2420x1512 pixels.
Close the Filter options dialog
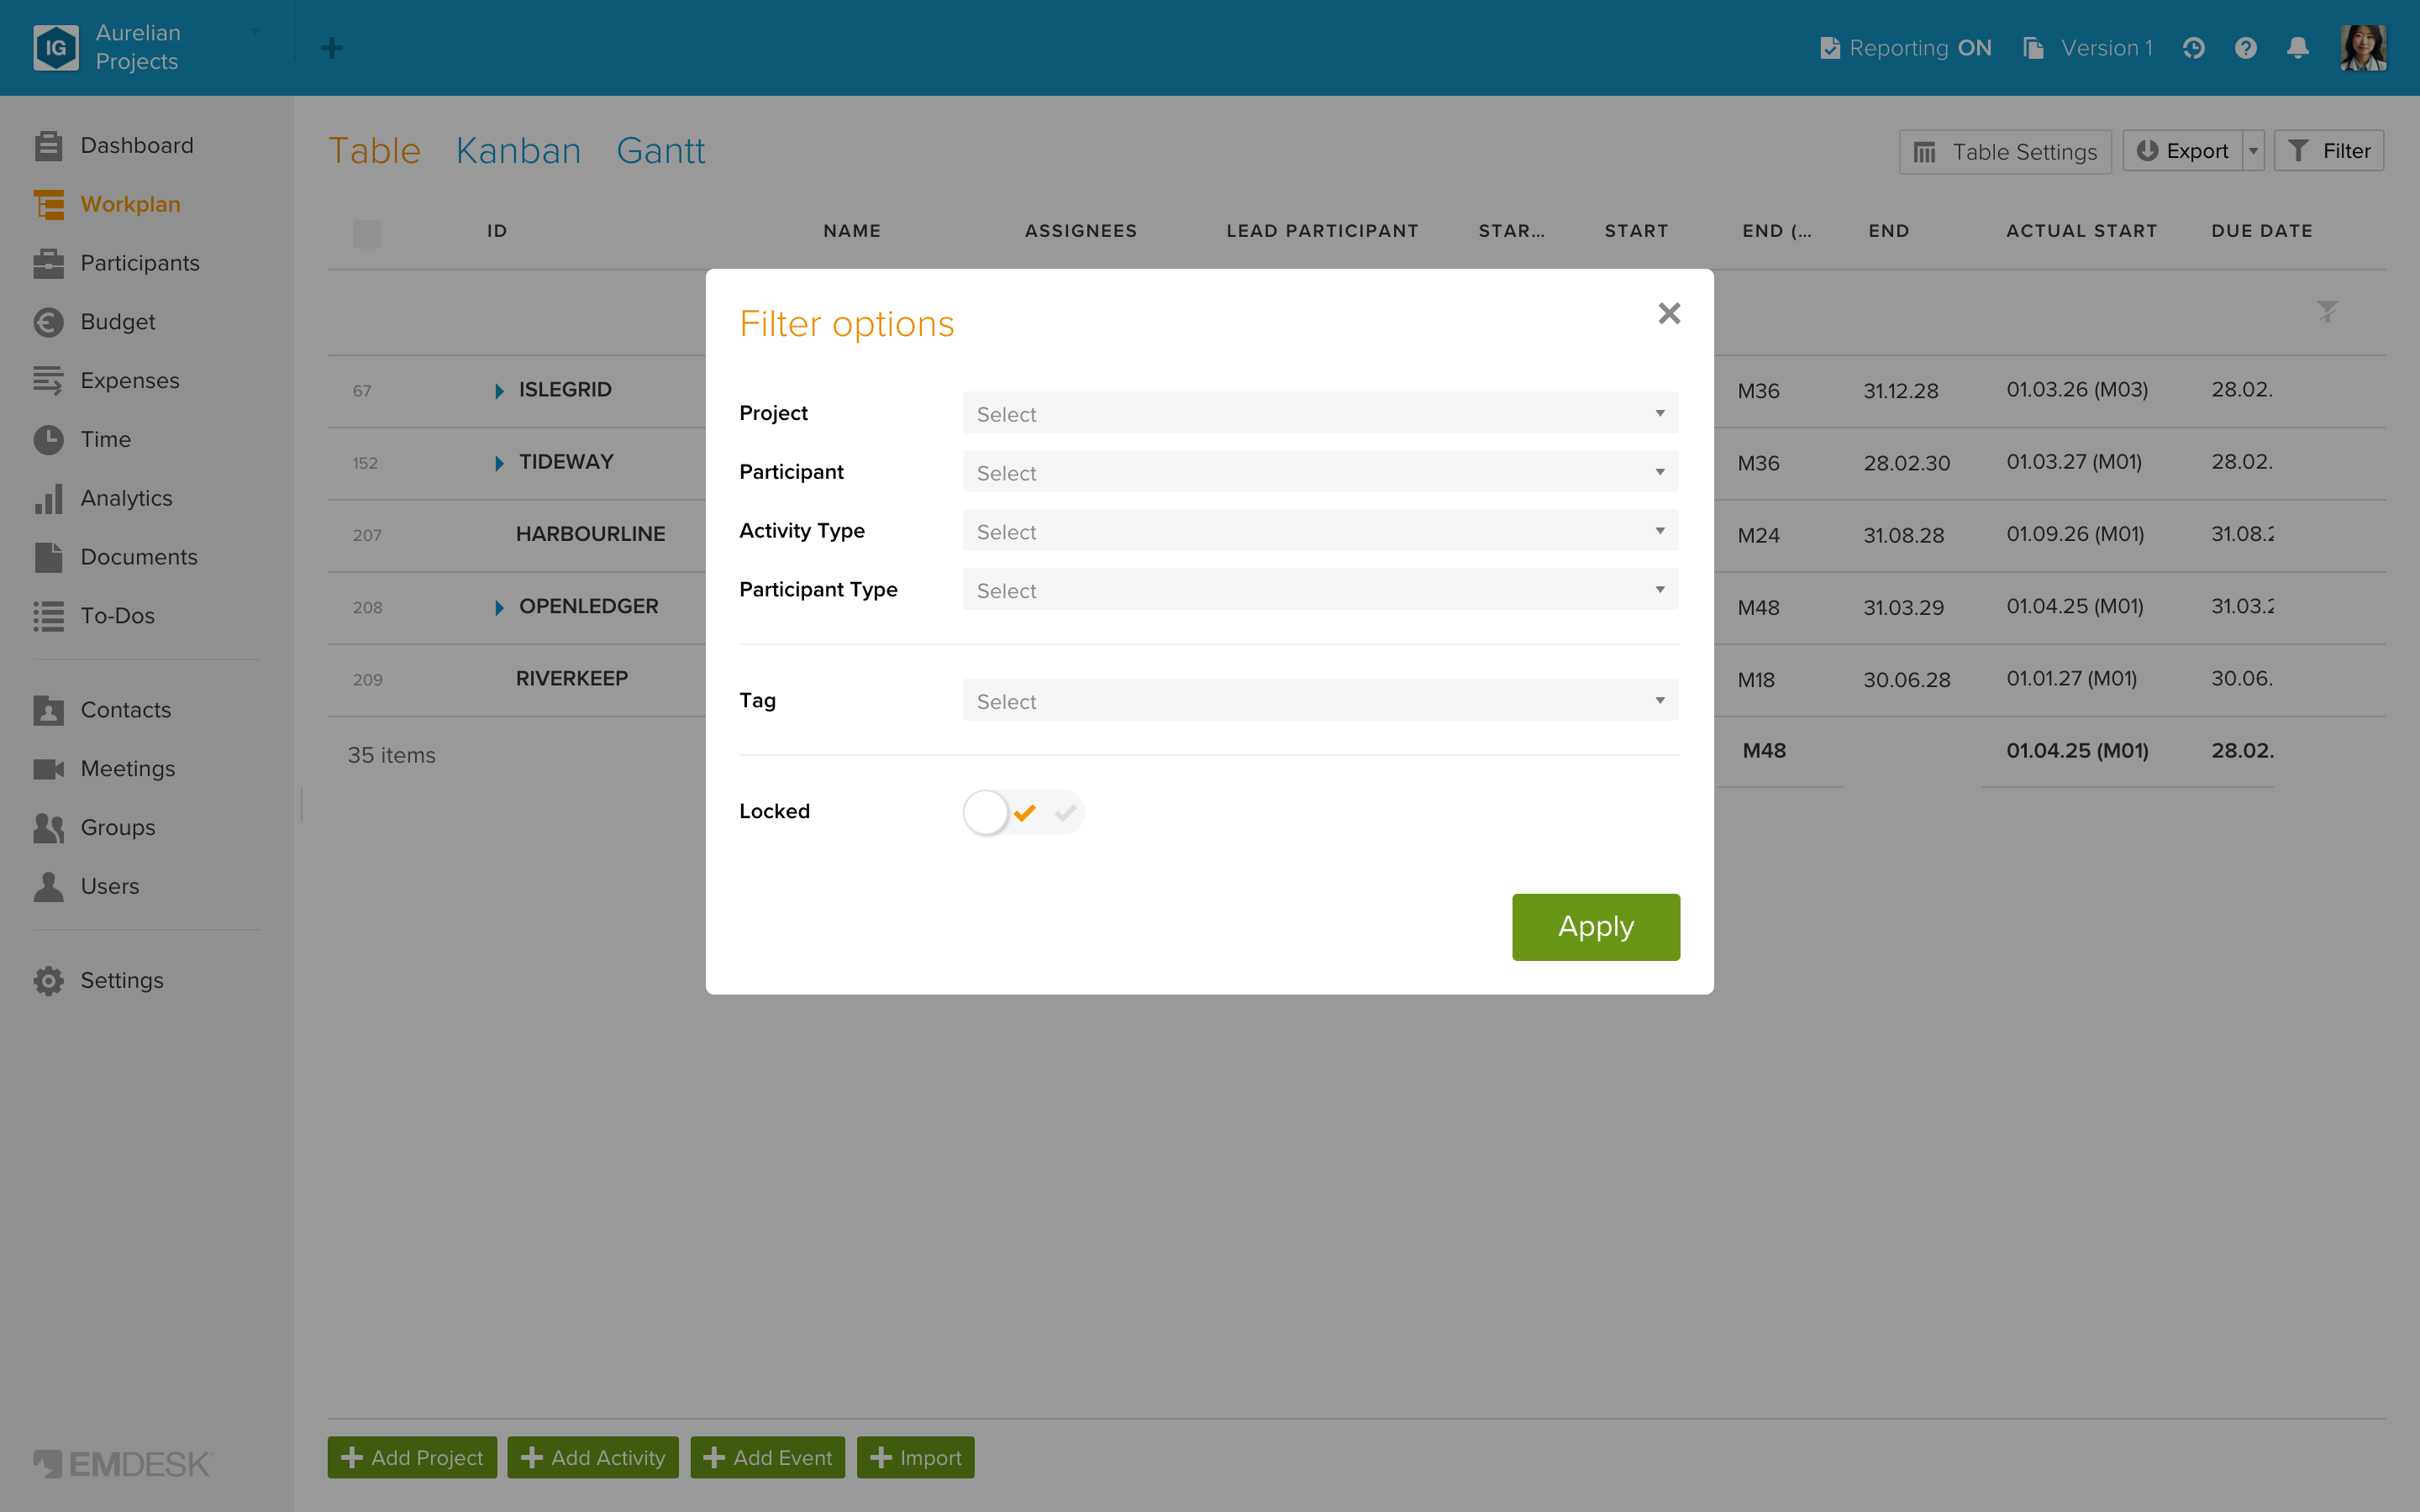pos(1669,314)
